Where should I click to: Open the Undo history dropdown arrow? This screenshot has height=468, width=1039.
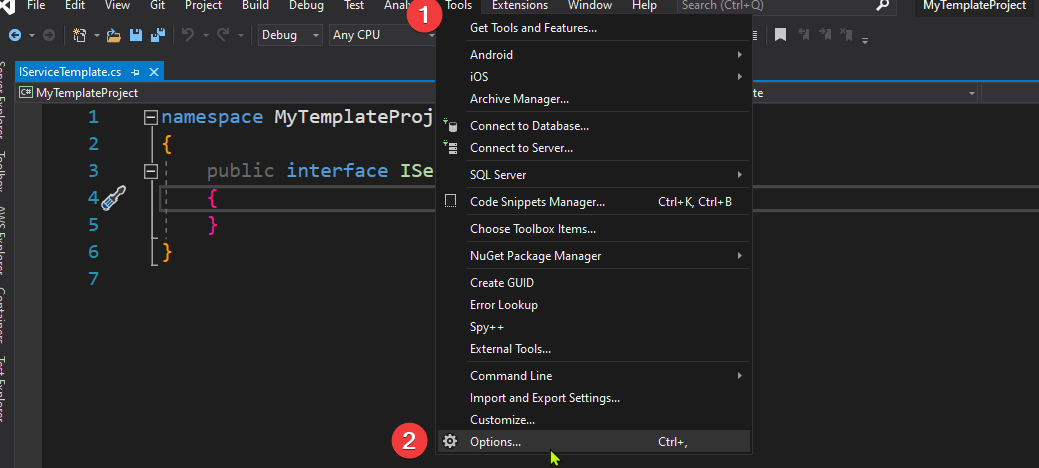[205, 35]
